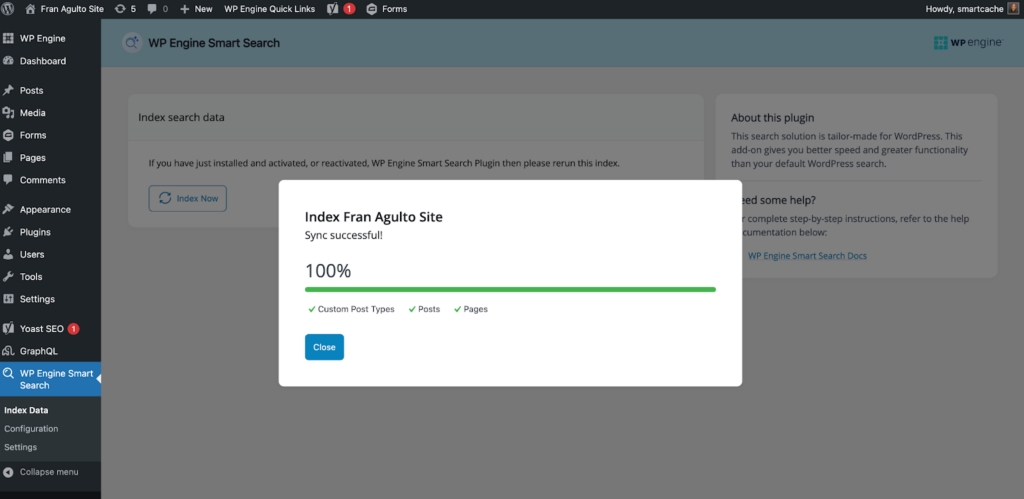Click the green 100% progress bar

tap(510, 289)
